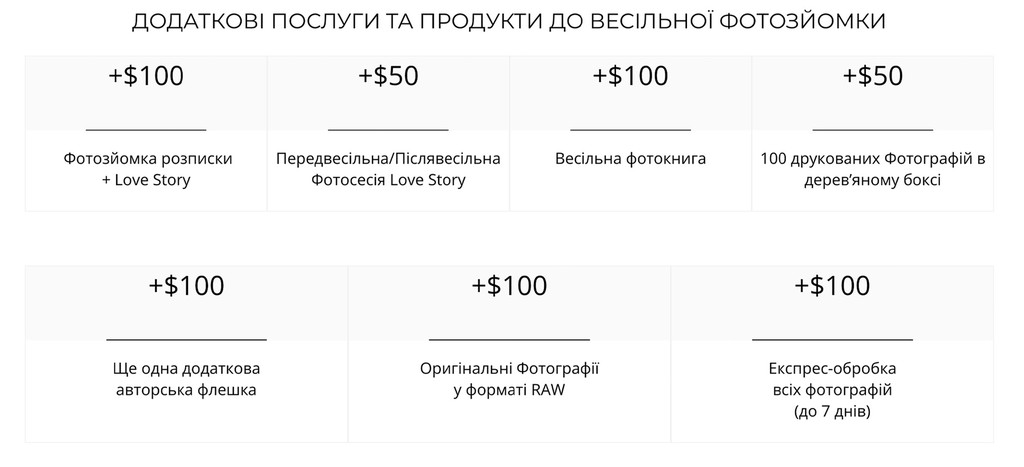The height and width of the screenshot is (467, 1024).
Task: Click the +$100 price above авторська флешка
Action: click(187, 285)
